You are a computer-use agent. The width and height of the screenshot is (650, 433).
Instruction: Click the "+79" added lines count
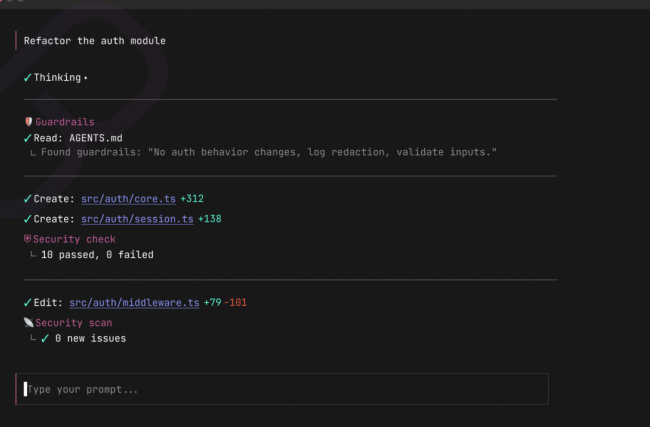(213, 302)
